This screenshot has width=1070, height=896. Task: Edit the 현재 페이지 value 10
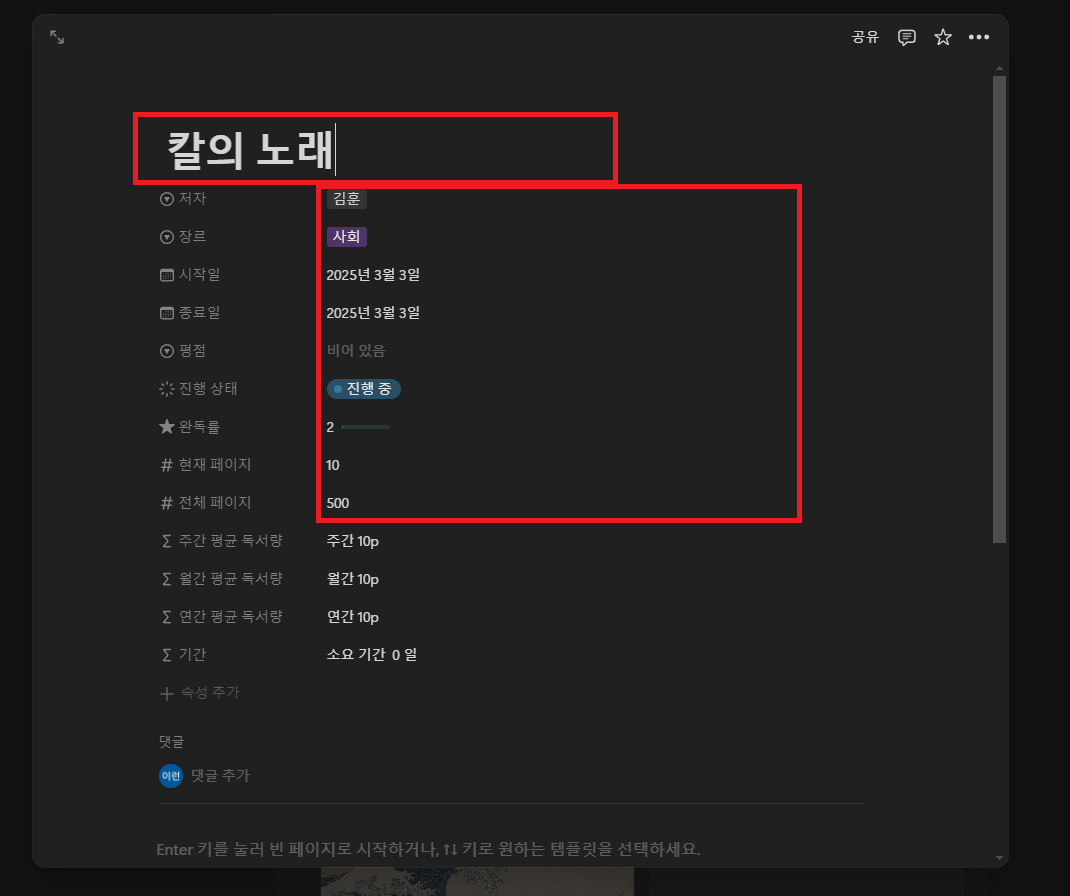pyautogui.click(x=333, y=465)
